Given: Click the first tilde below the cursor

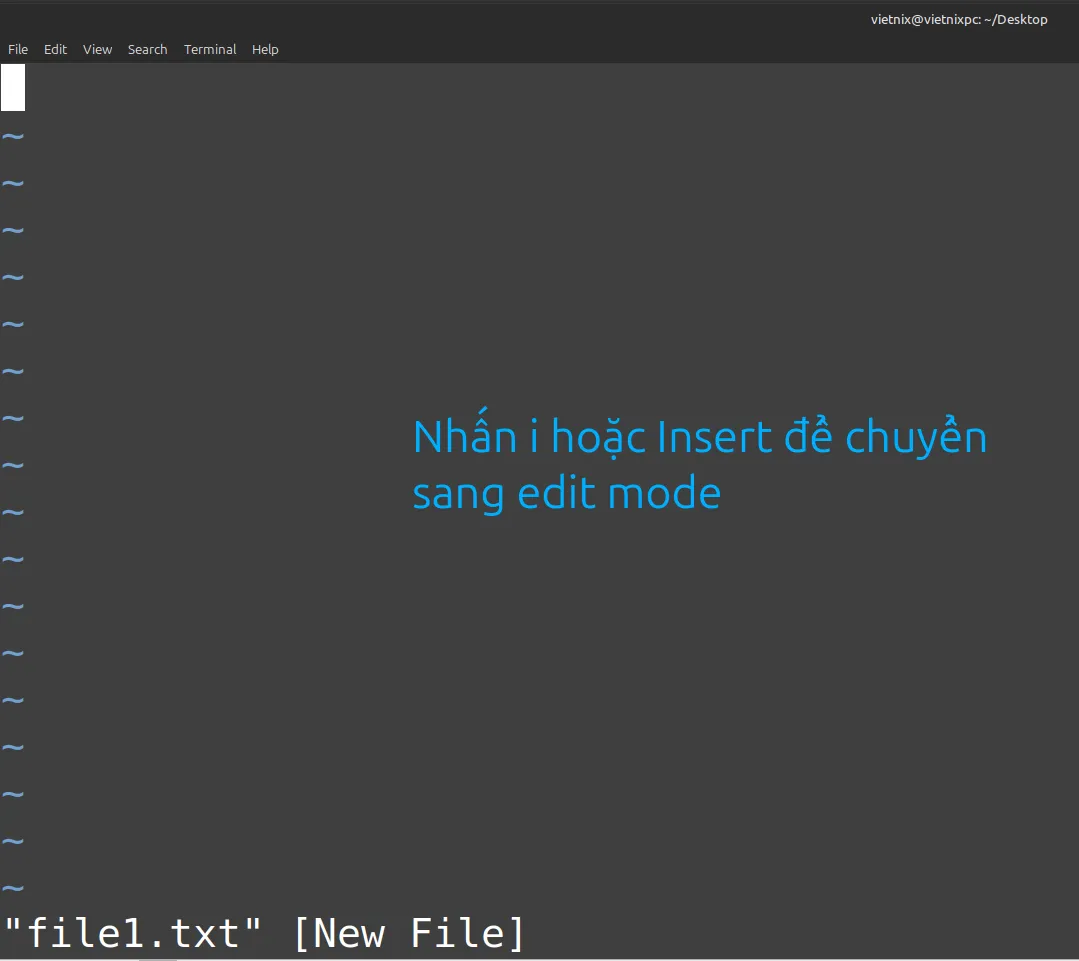Looking at the screenshot, I should point(13,136).
